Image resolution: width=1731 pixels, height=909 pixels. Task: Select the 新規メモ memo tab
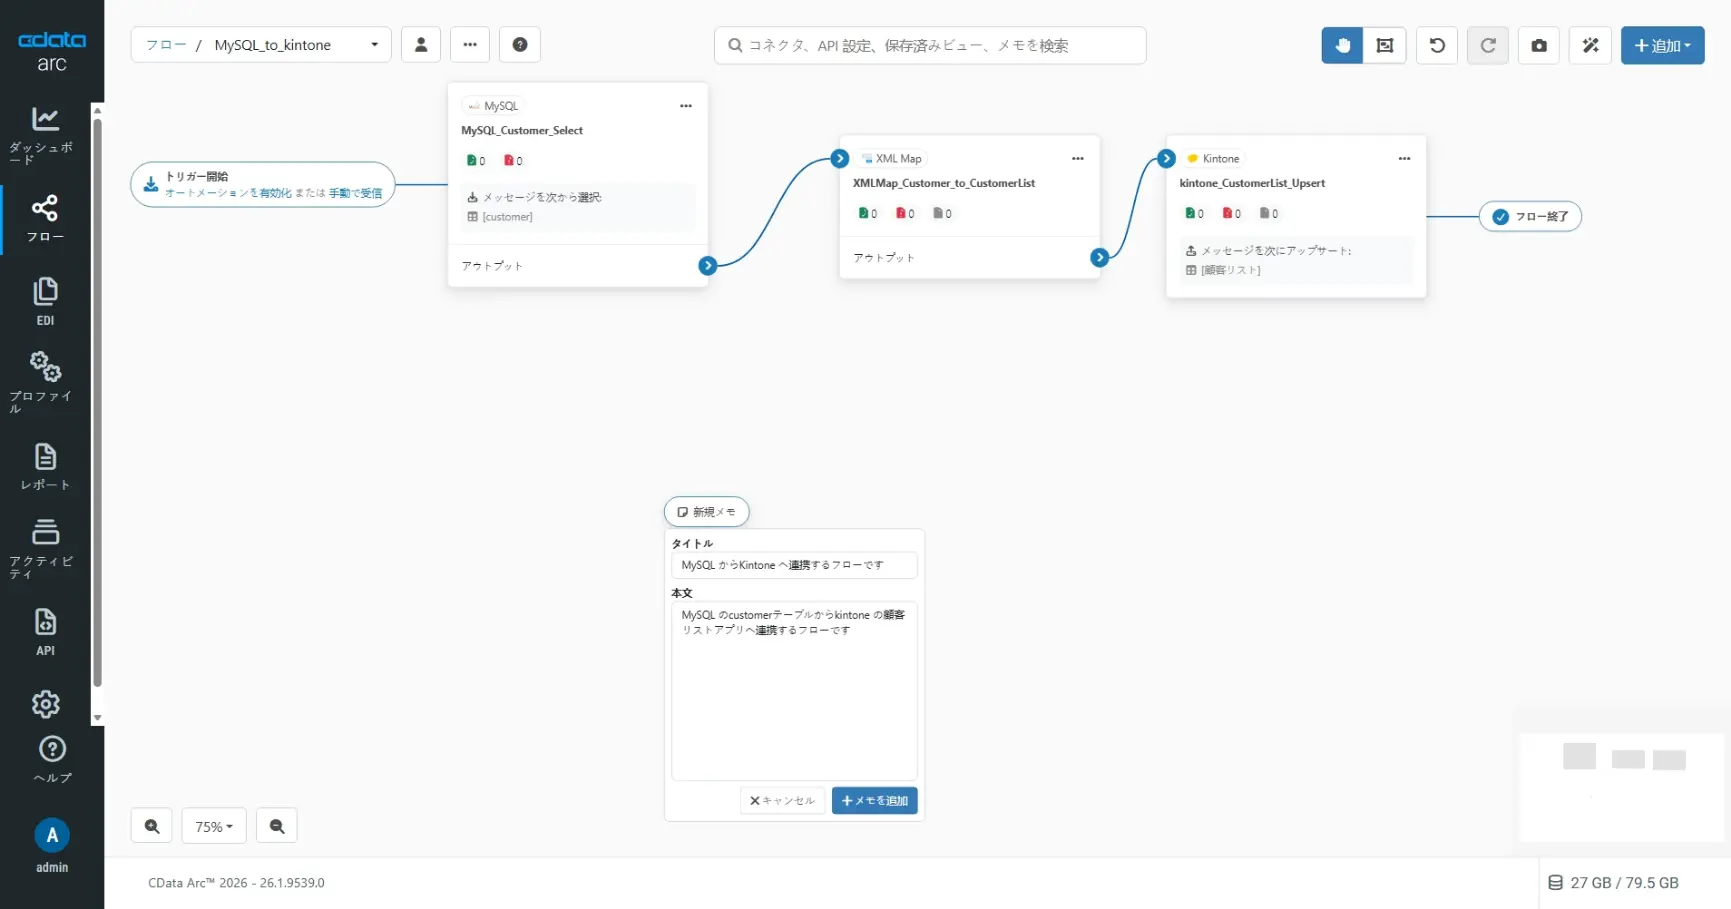coord(706,512)
